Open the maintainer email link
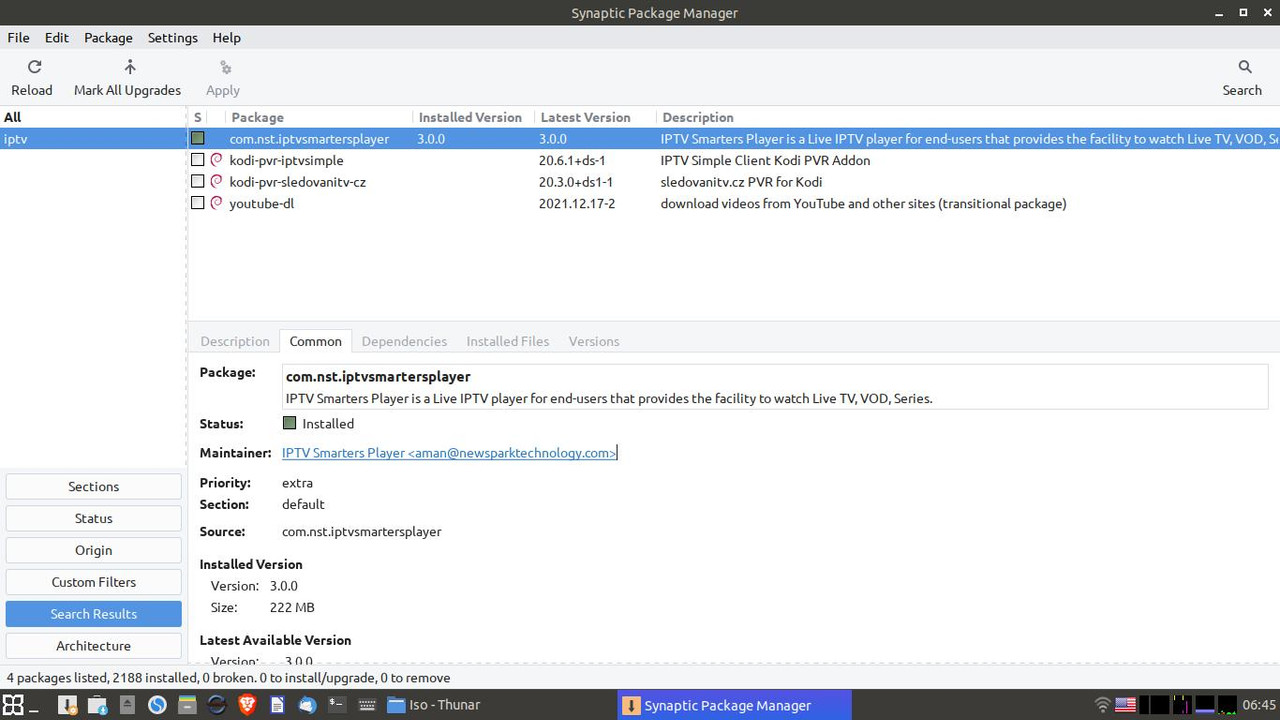 (x=448, y=452)
